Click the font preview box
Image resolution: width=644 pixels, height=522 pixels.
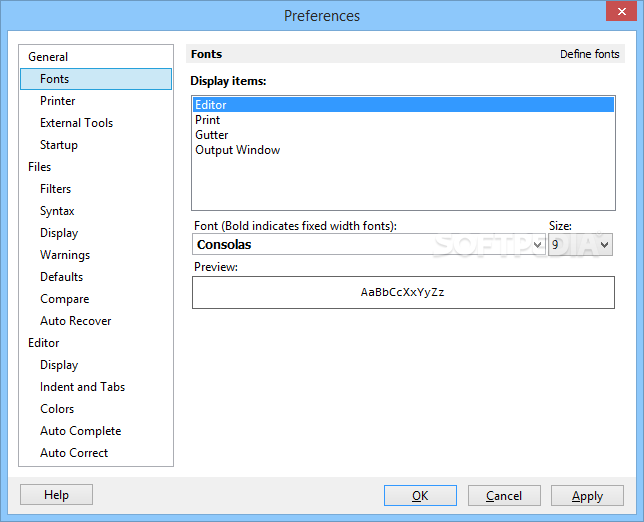tap(403, 292)
